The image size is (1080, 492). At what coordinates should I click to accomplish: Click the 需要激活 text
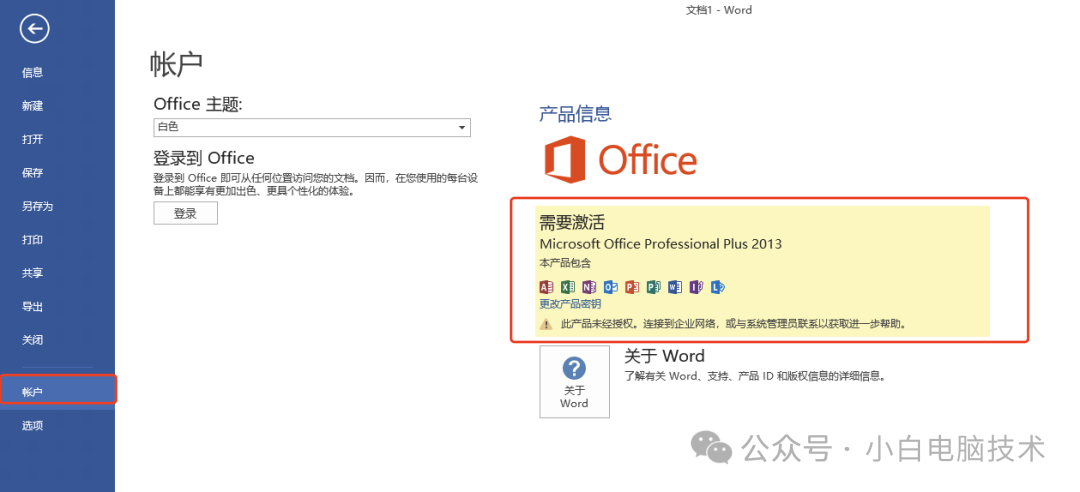coord(572,223)
